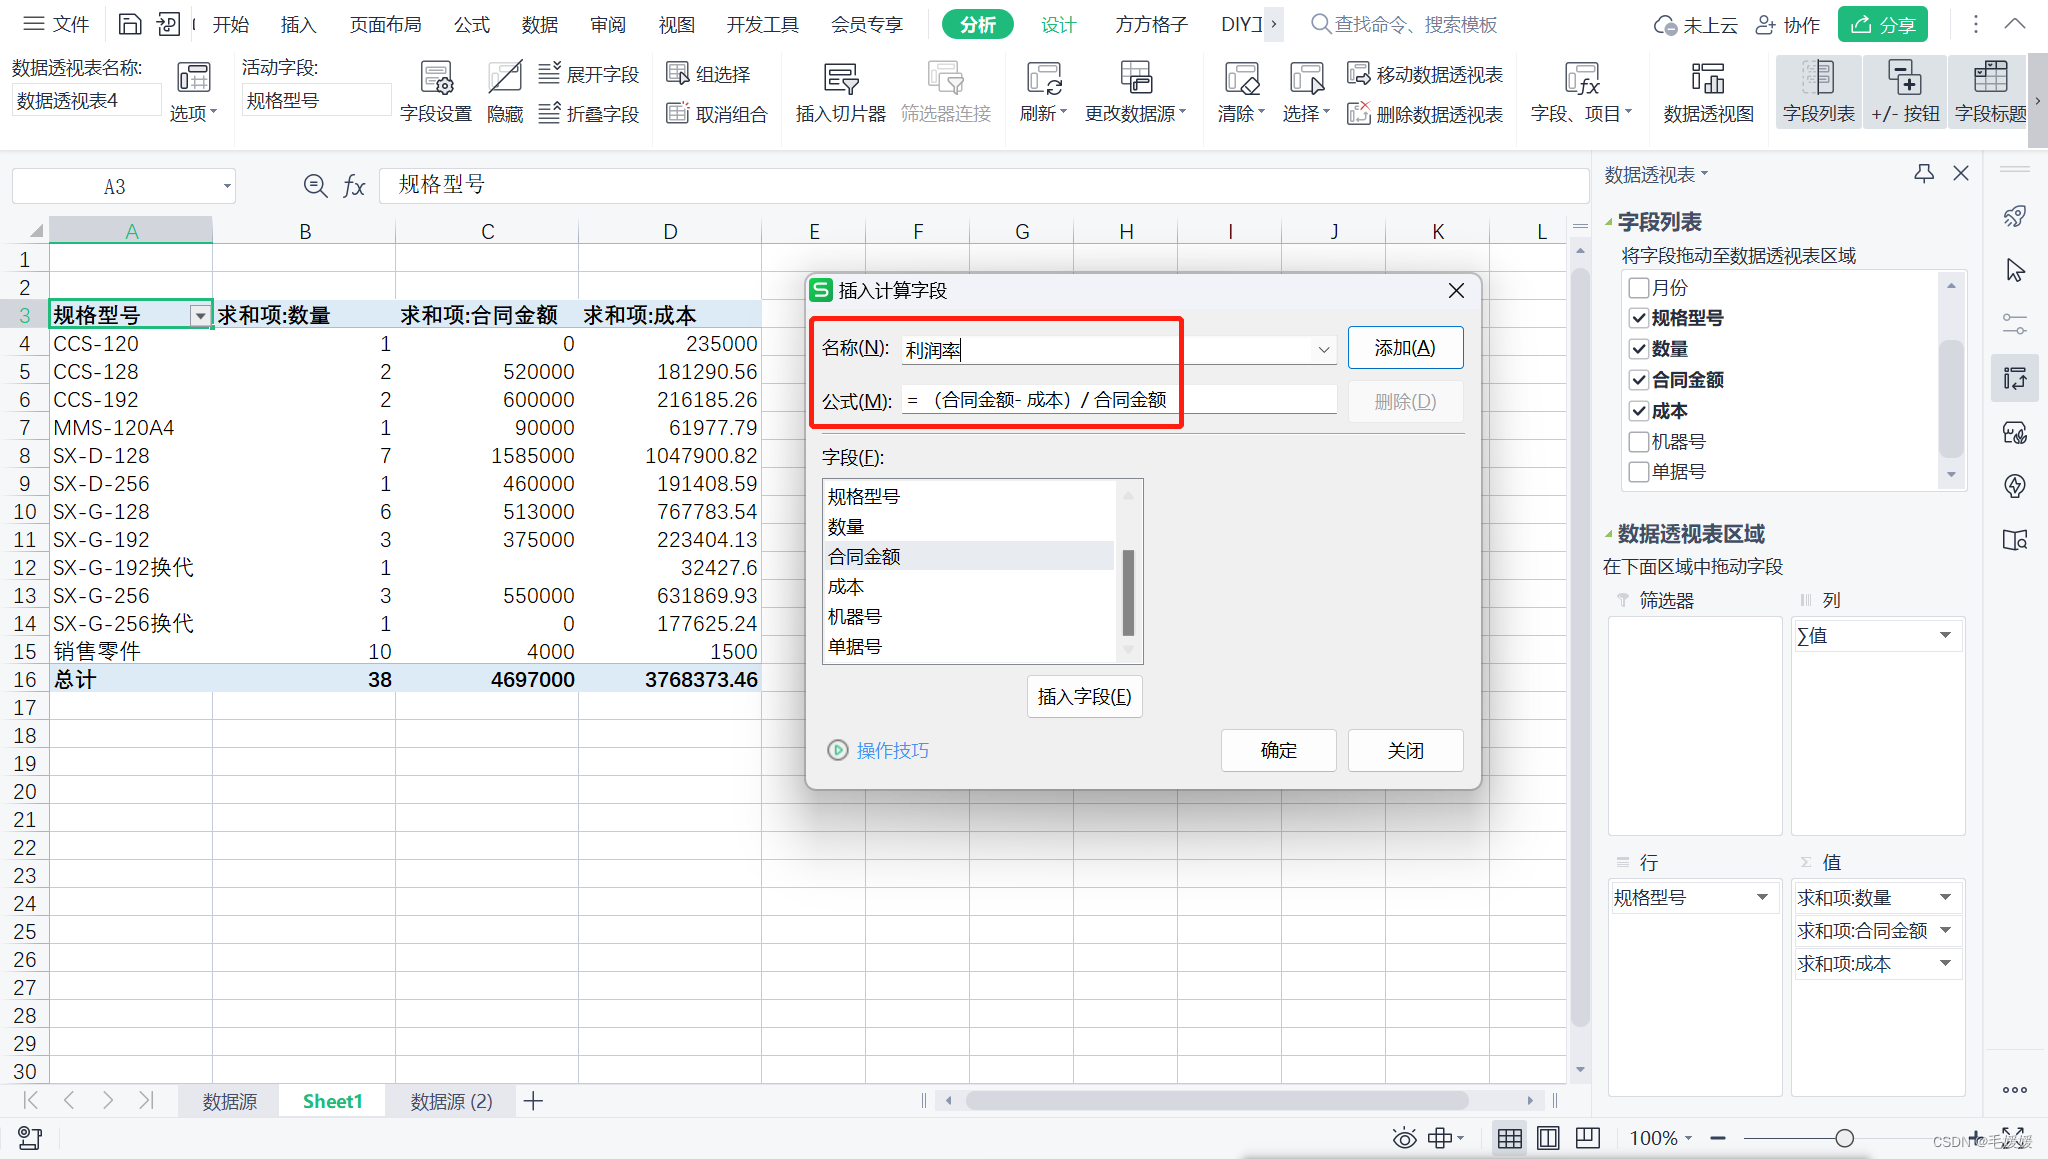Expand the ∑值 column field dropdown
Image resolution: width=2048 pixels, height=1159 pixels.
[1945, 635]
